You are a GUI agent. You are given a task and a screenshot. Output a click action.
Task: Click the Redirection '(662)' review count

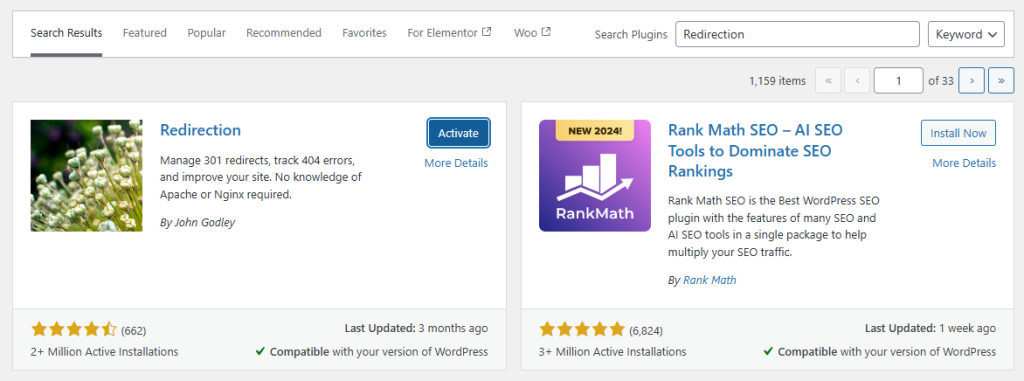[133, 331]
